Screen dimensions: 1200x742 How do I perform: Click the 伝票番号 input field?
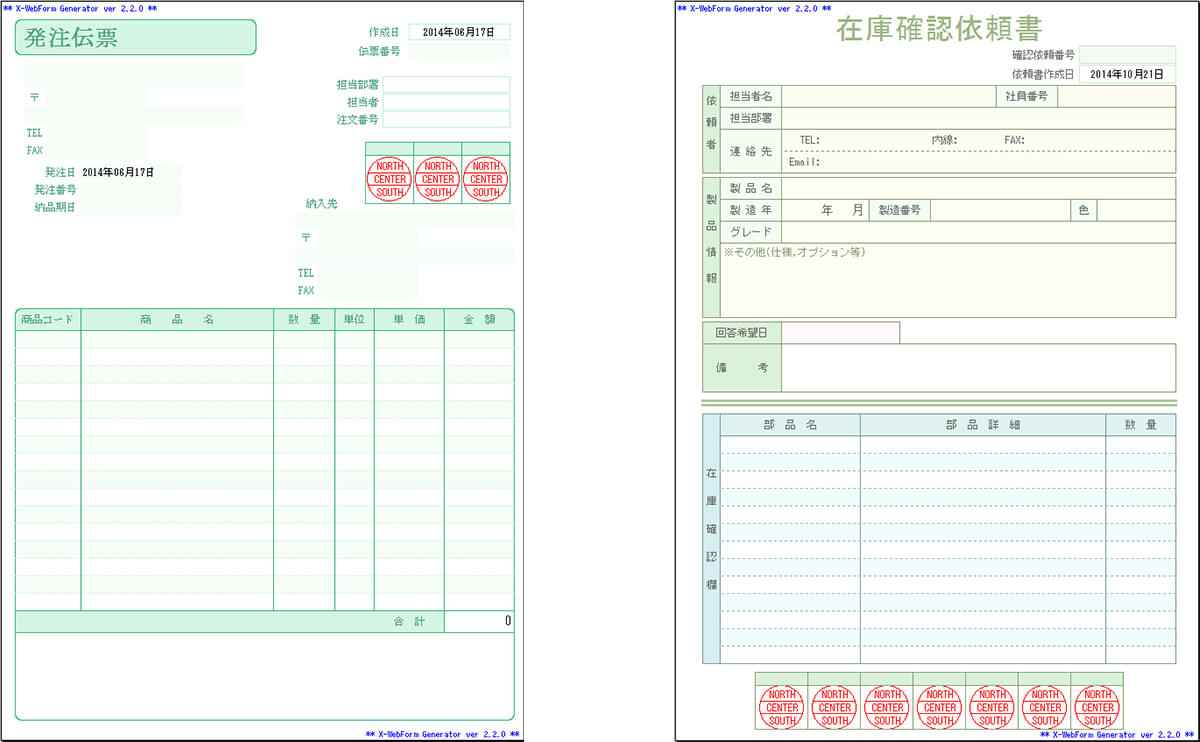pos(459,51)
